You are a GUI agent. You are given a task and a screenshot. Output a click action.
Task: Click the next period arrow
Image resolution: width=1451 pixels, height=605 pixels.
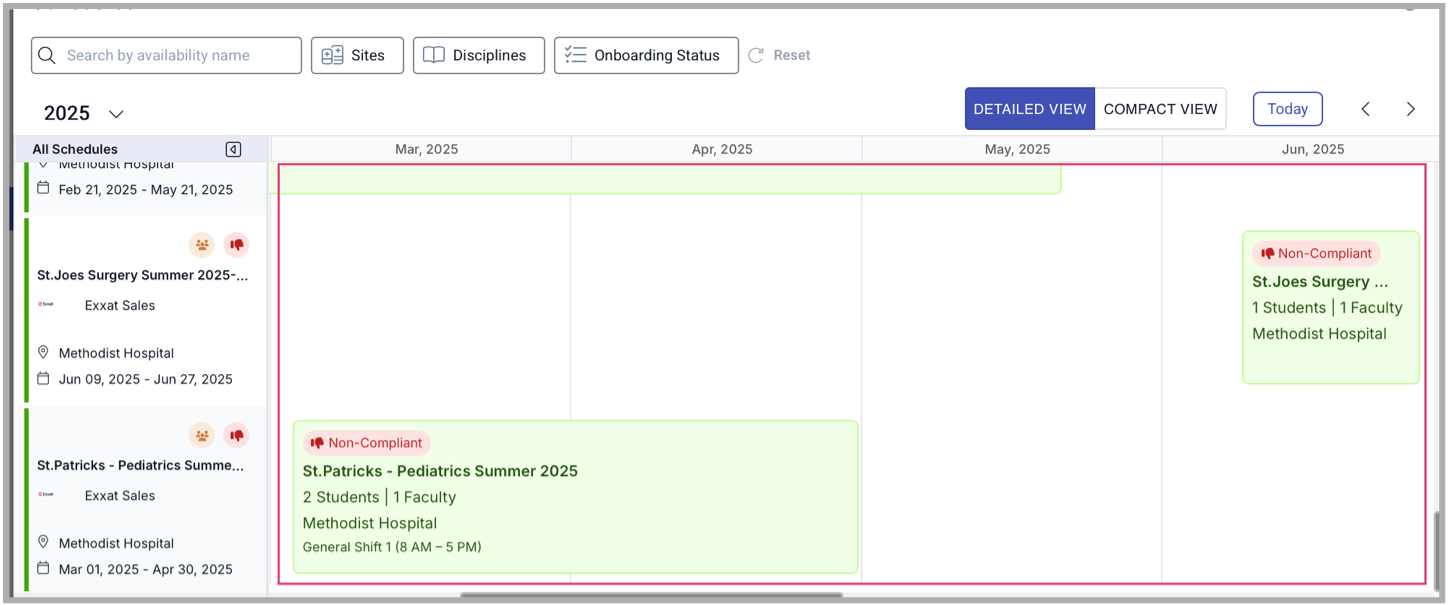pyautogui.click(x=1410, y=108)
